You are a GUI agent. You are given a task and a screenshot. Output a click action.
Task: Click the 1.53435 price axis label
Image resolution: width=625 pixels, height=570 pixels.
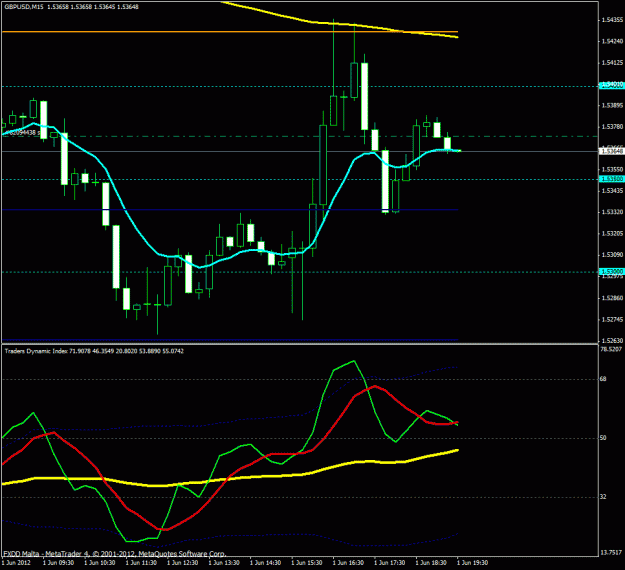point(613,191)
